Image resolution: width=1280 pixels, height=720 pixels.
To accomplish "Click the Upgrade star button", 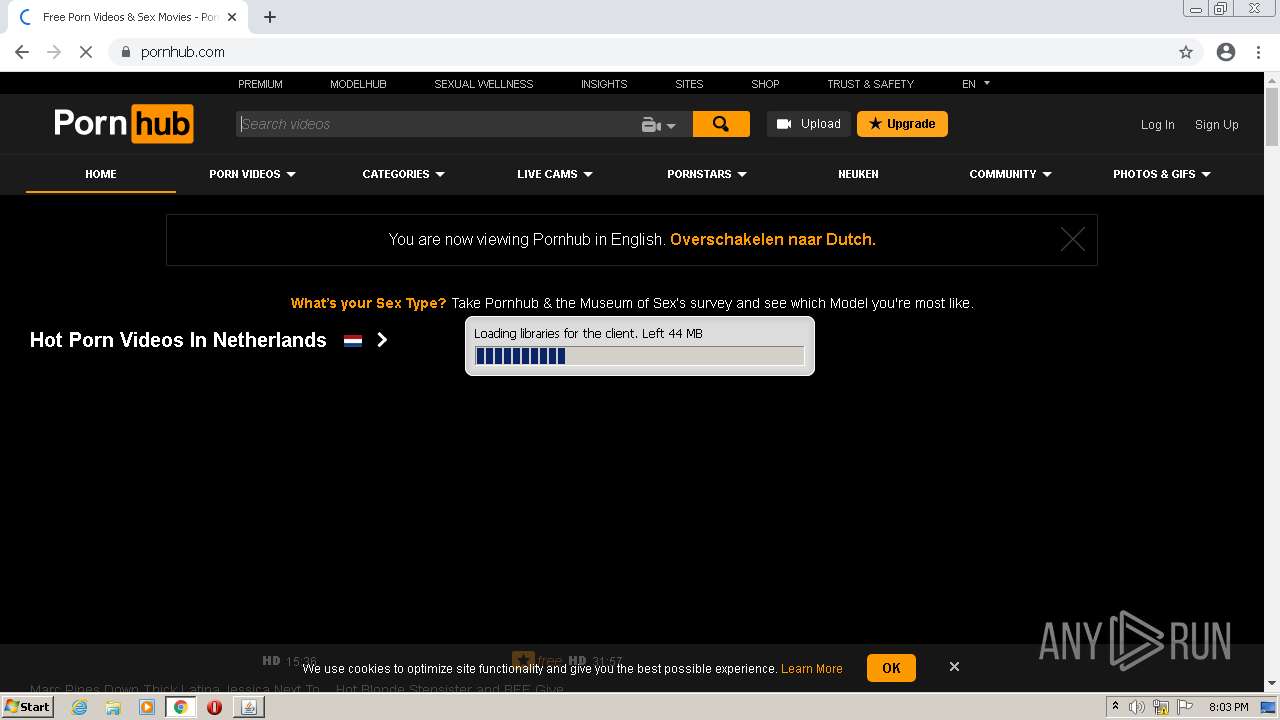I will coord(902,124).
